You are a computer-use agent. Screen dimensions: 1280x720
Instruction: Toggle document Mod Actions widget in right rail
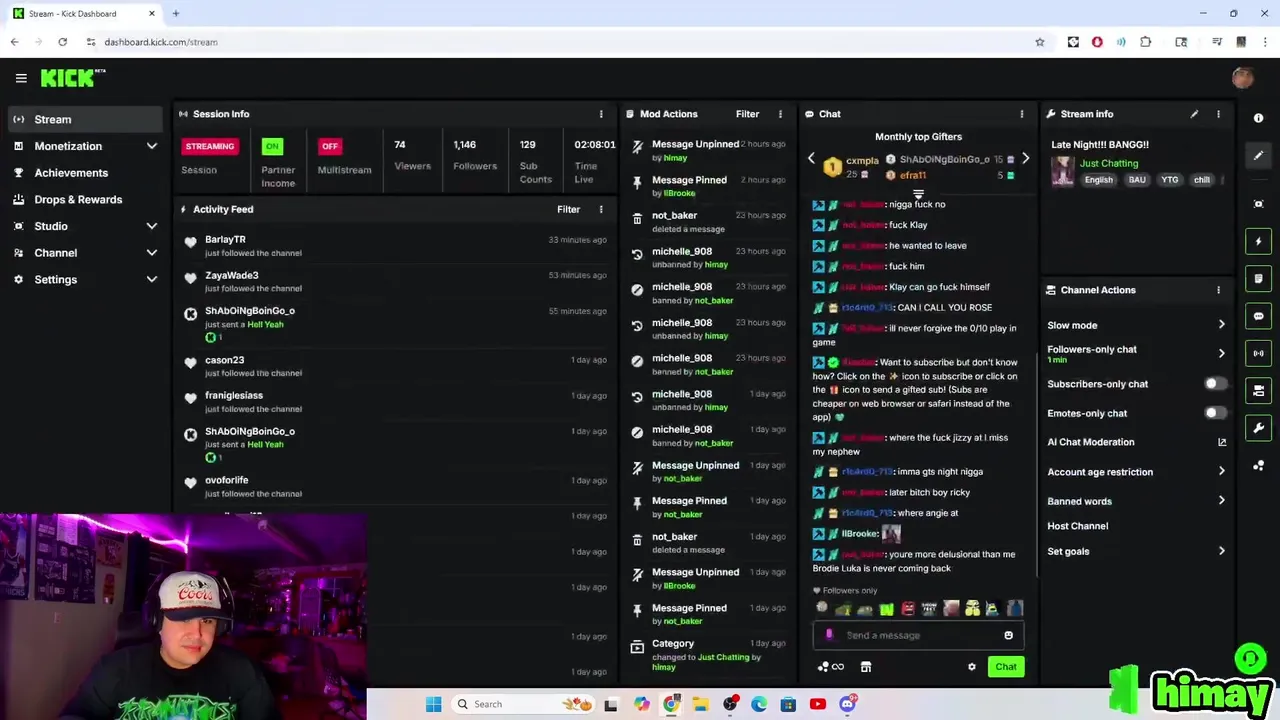[1258, 278]
